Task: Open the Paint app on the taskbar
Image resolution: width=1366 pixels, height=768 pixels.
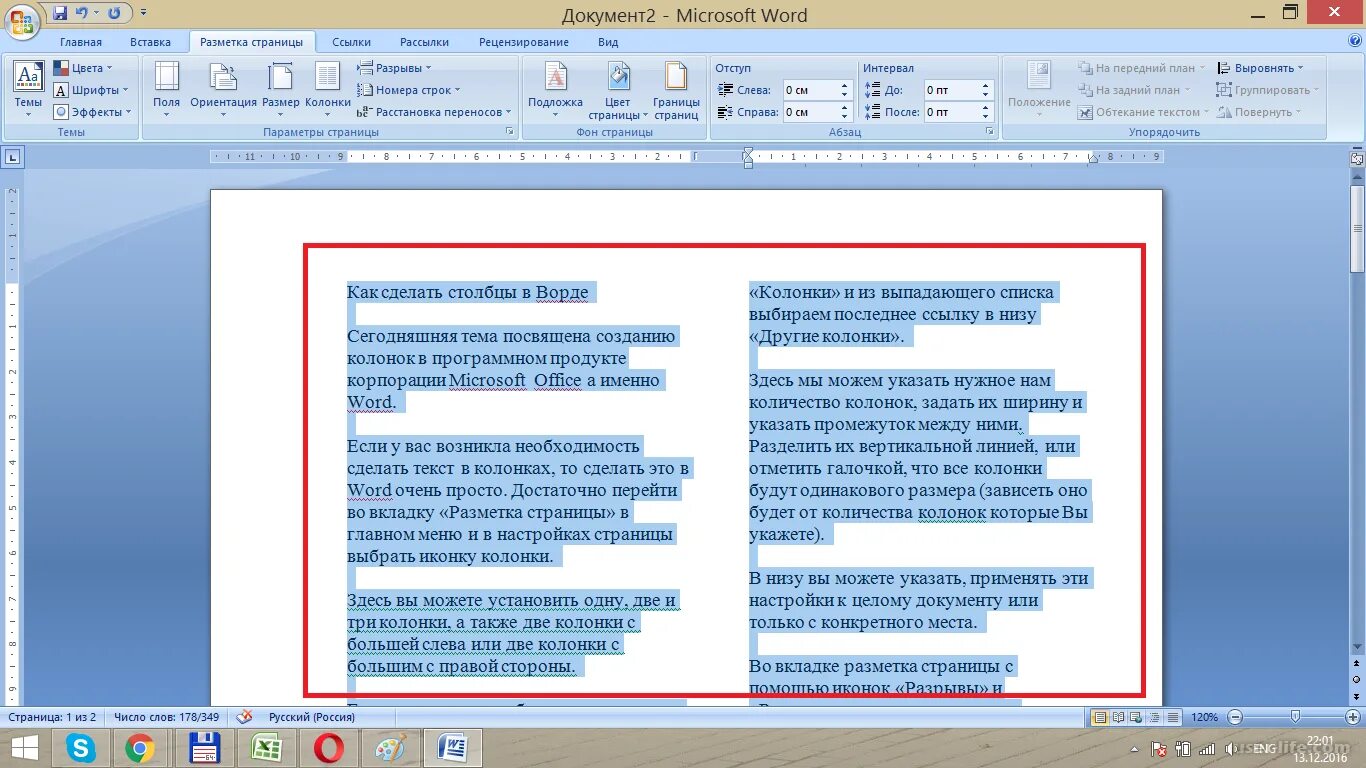Action: click(391, 748)
